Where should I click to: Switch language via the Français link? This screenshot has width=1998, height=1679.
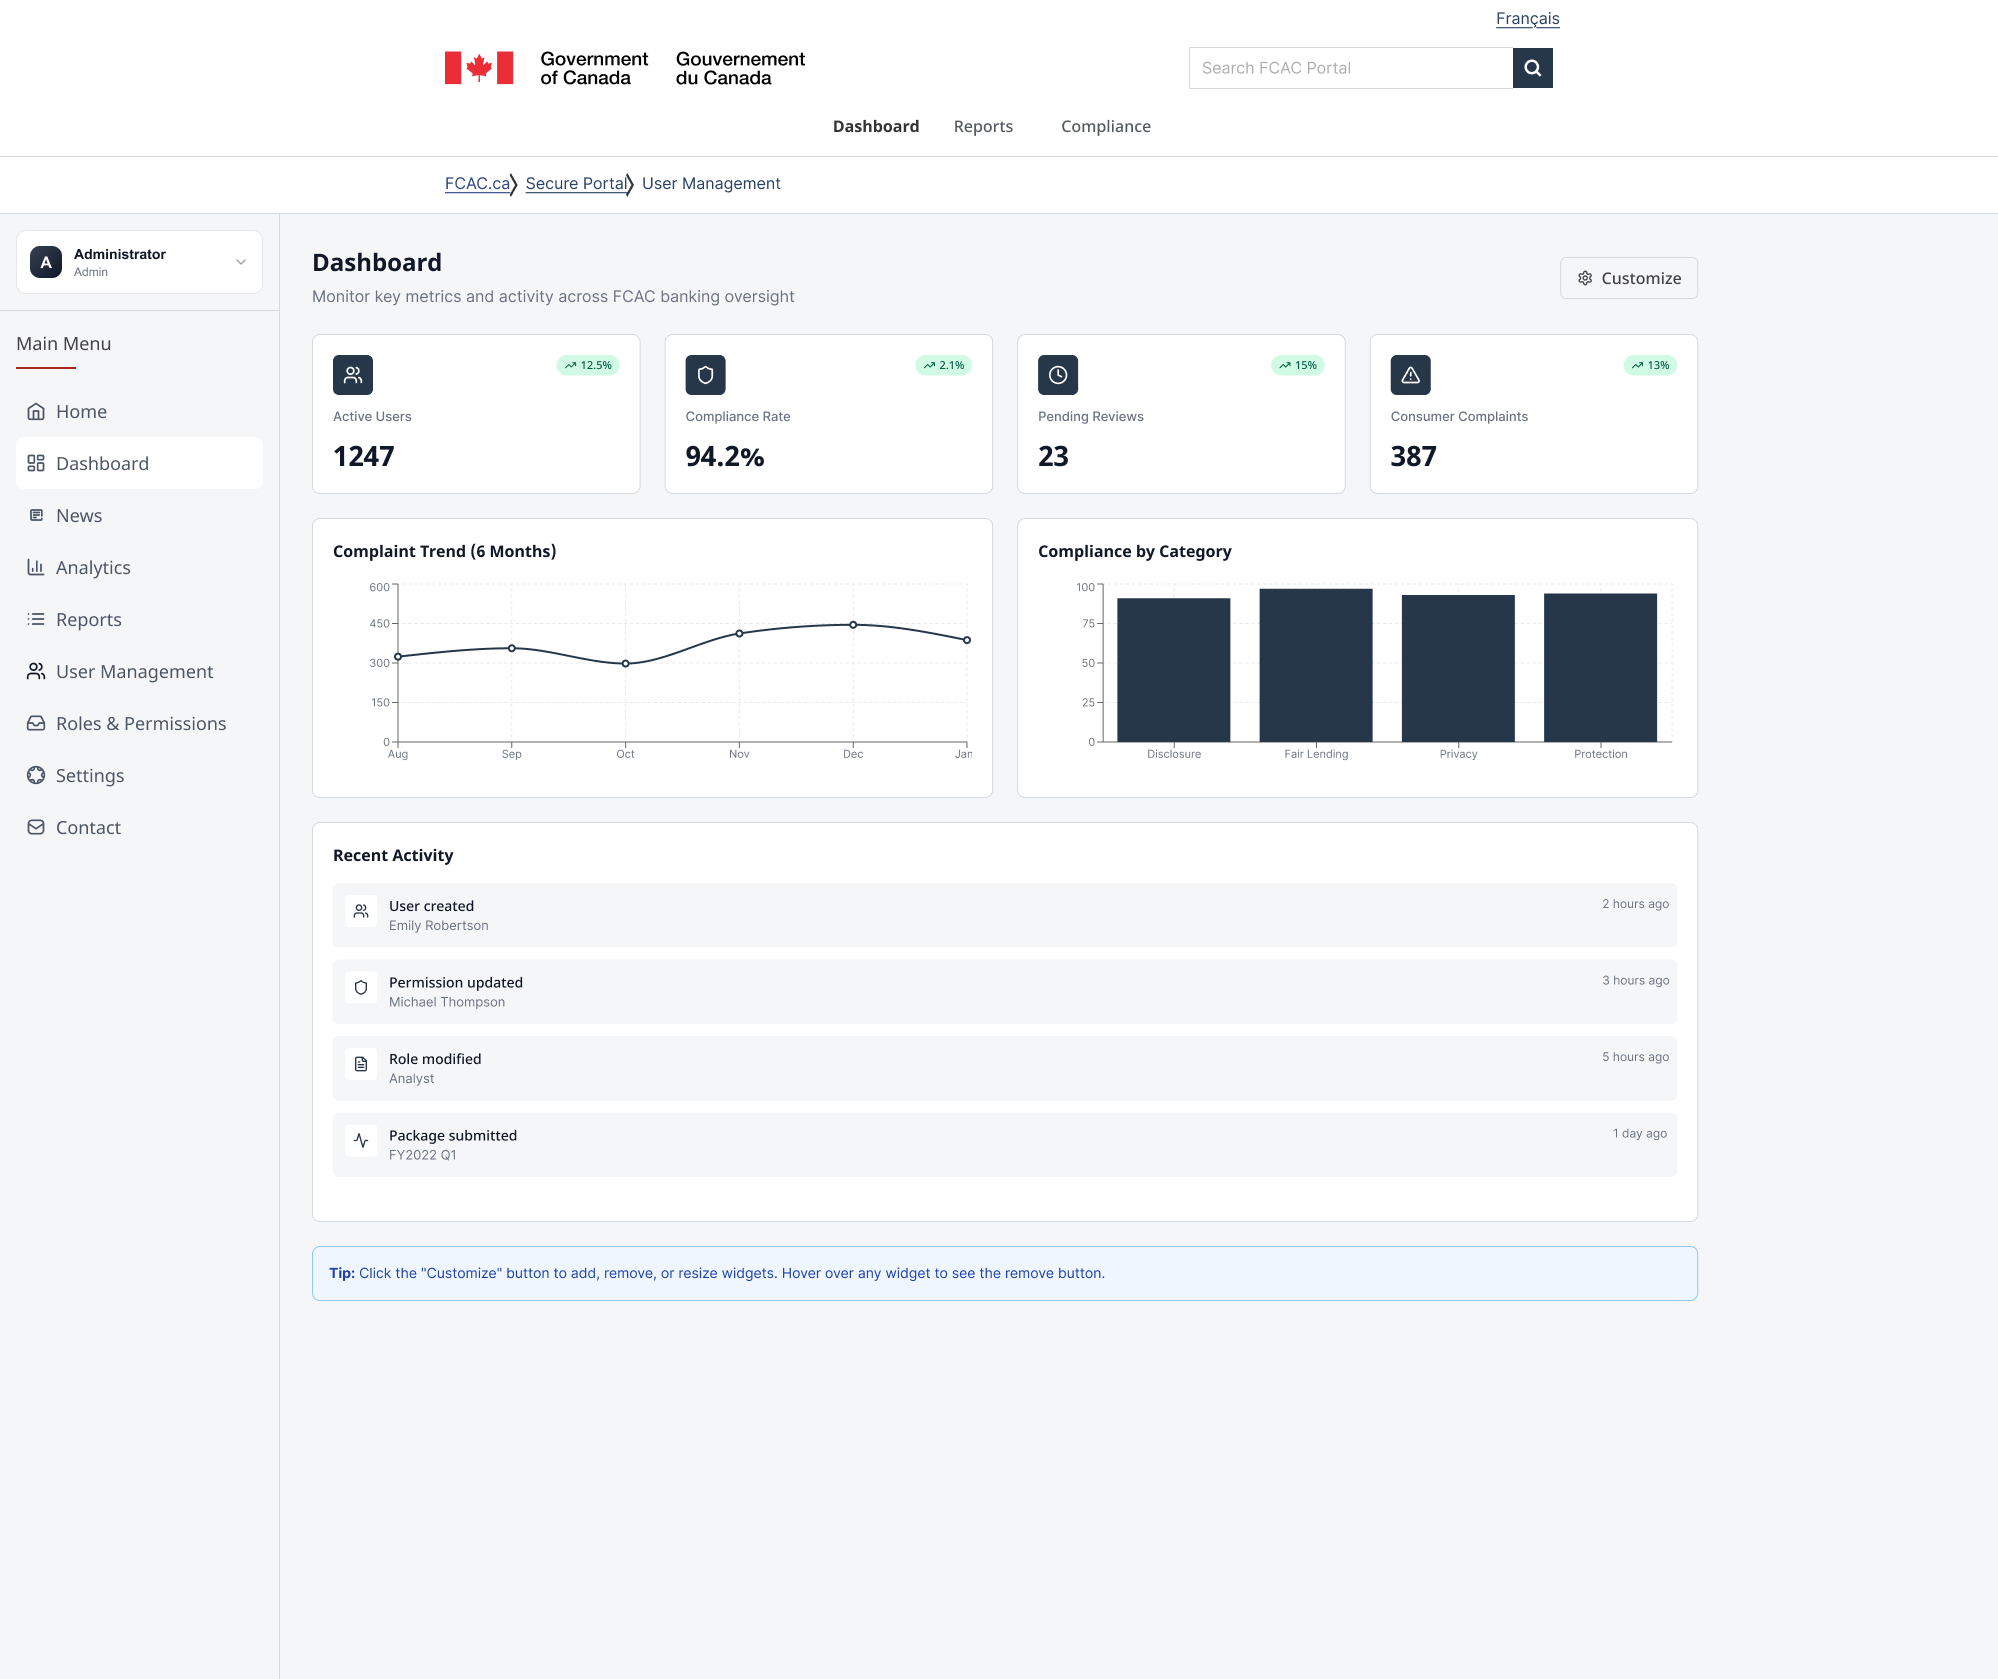(1527, 18)
